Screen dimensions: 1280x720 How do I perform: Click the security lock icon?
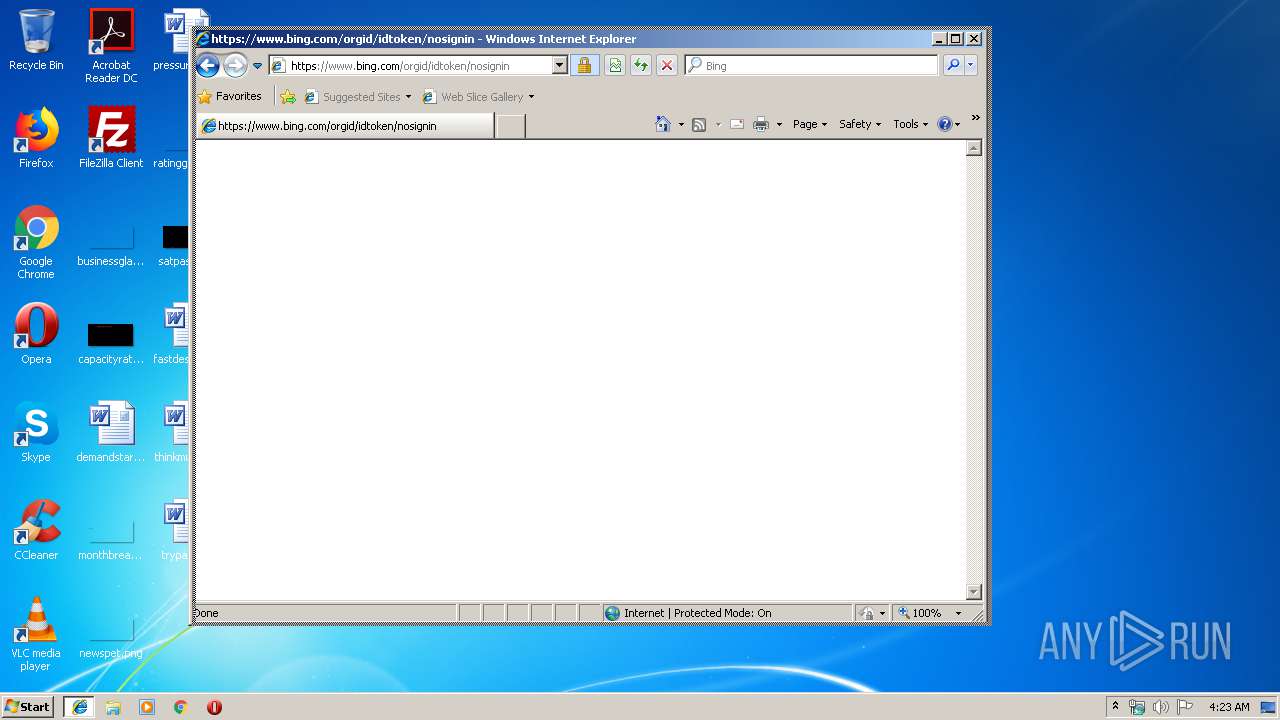tap(584, 66)
